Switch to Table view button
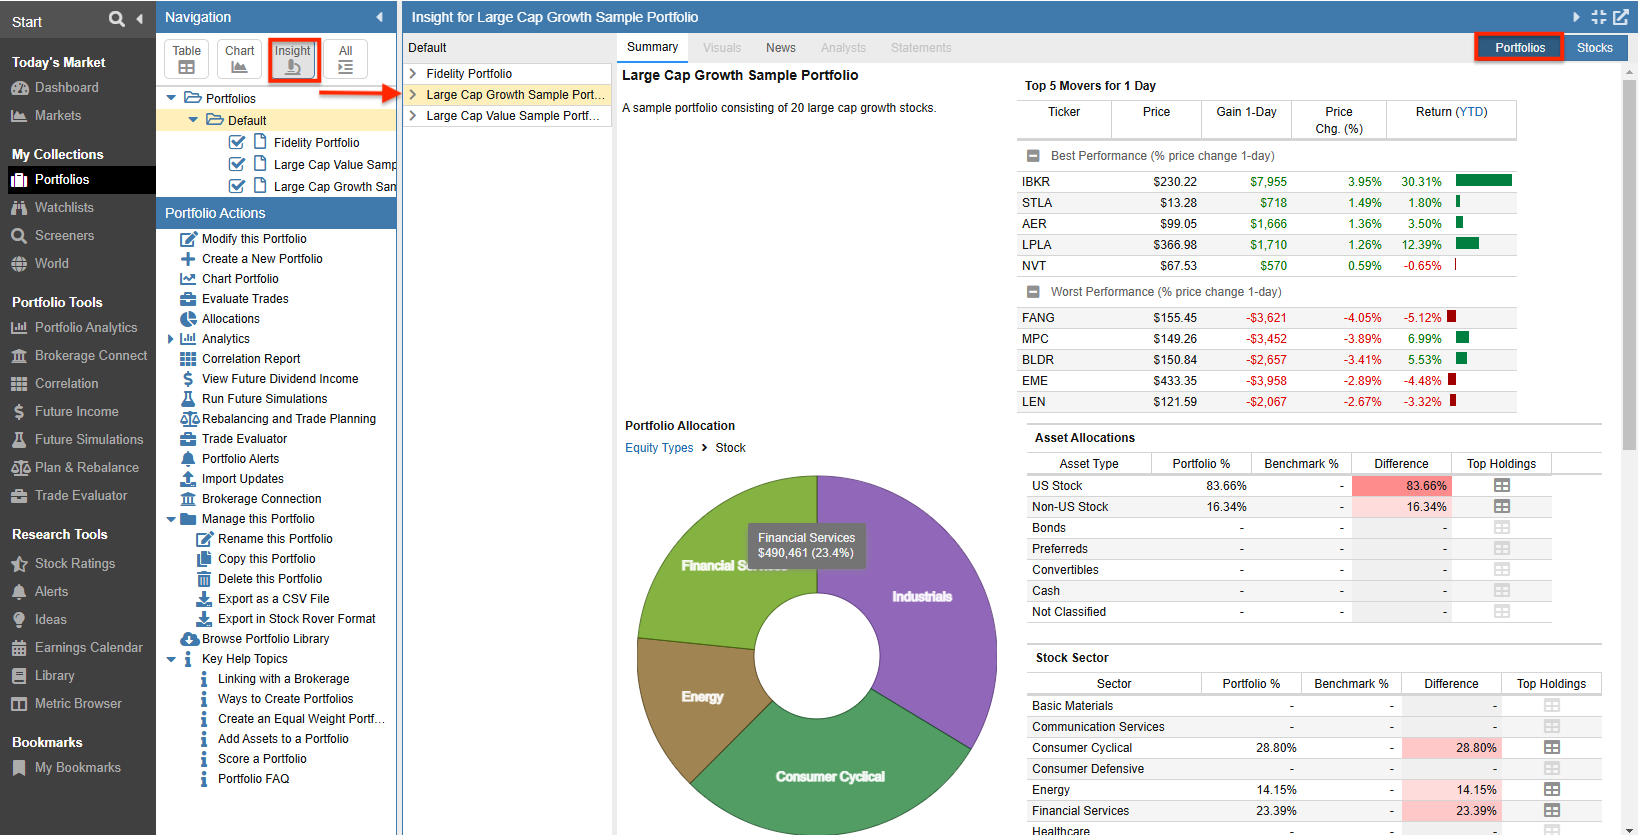This screenshot has height=835, width=1638. point(186,59)
